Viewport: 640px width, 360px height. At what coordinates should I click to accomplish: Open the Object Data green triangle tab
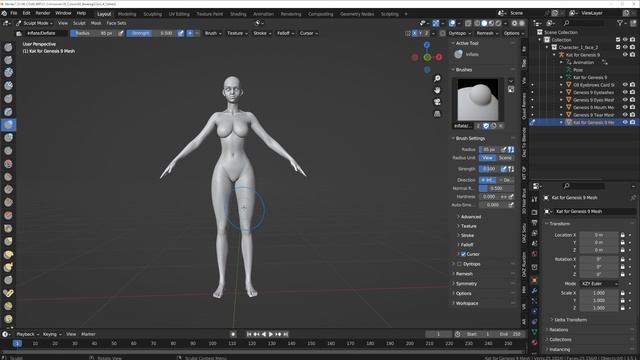(x=535, y=332)
